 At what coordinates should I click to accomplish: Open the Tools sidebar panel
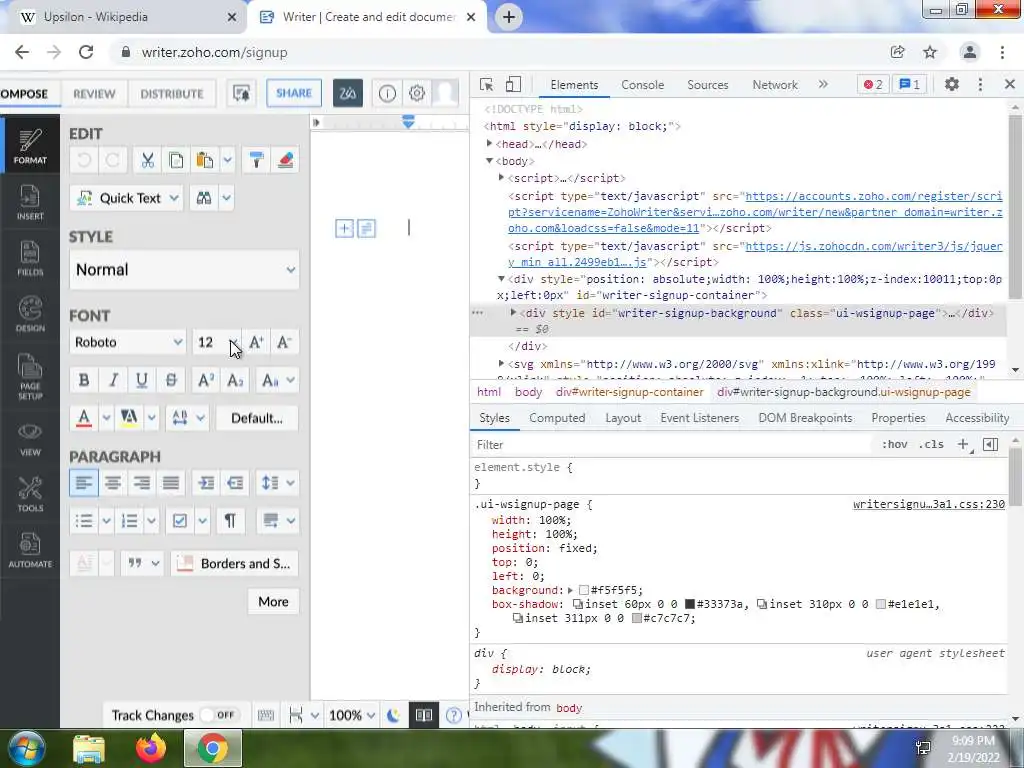pyautogui.click(x=30, y=494)
